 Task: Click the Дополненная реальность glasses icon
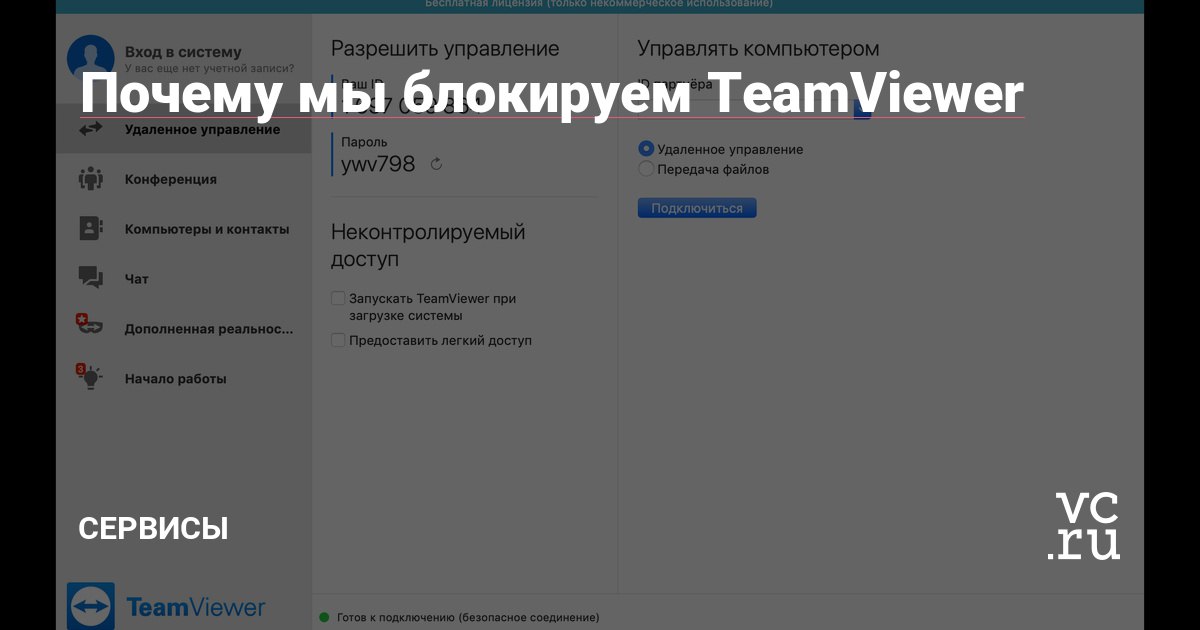(89, 324)
